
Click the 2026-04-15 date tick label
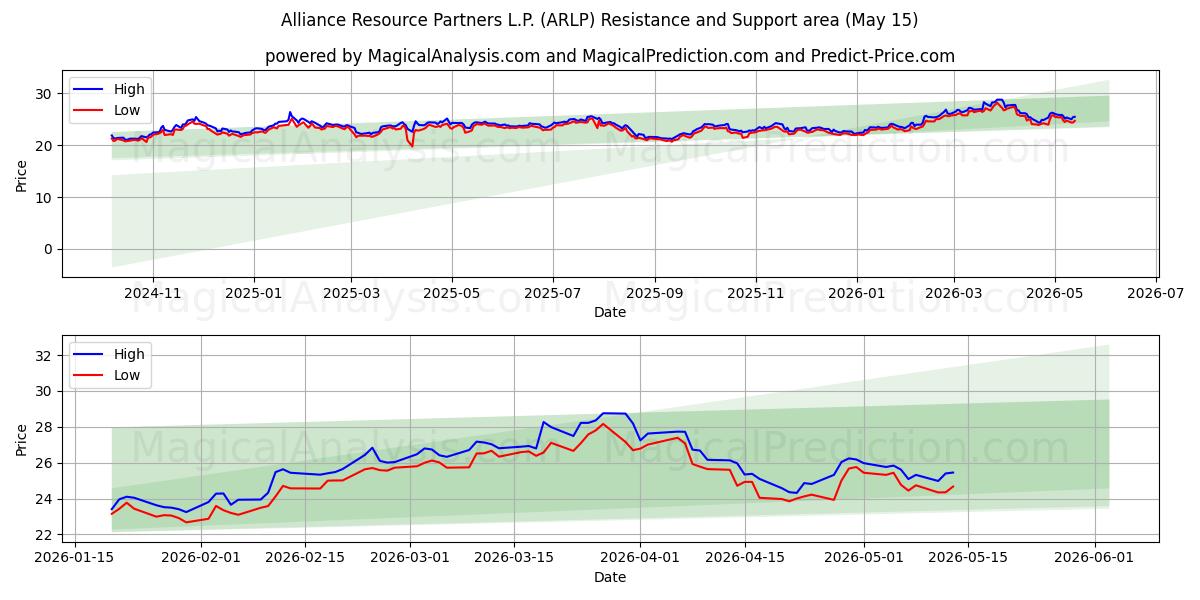744,558
